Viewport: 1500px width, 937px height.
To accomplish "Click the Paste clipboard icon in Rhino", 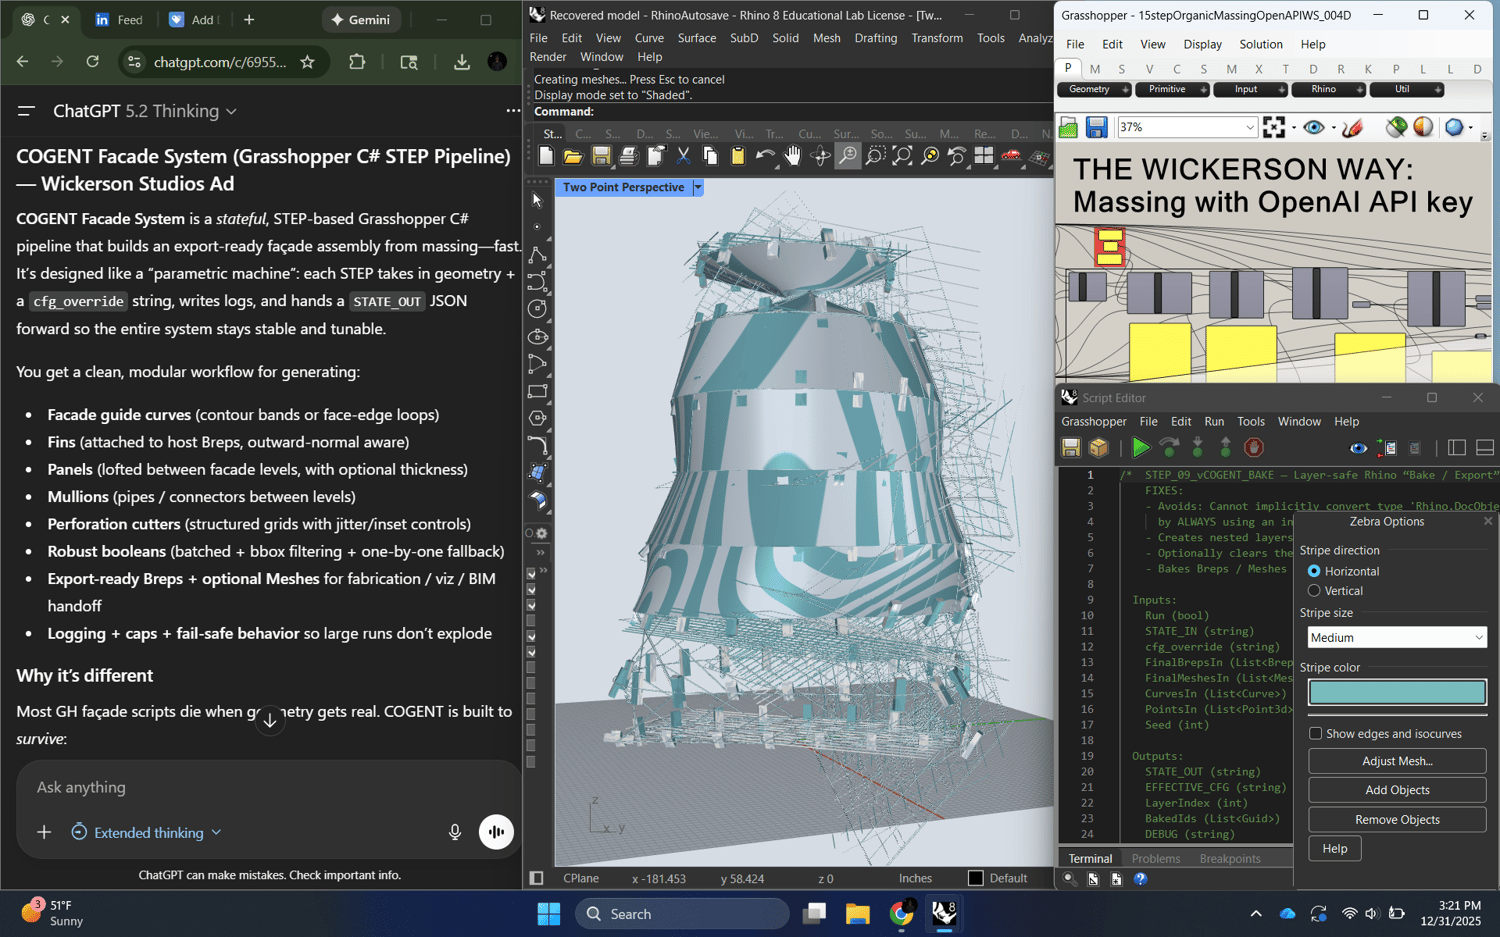I will pyautogui.click(x=738, y=156).
